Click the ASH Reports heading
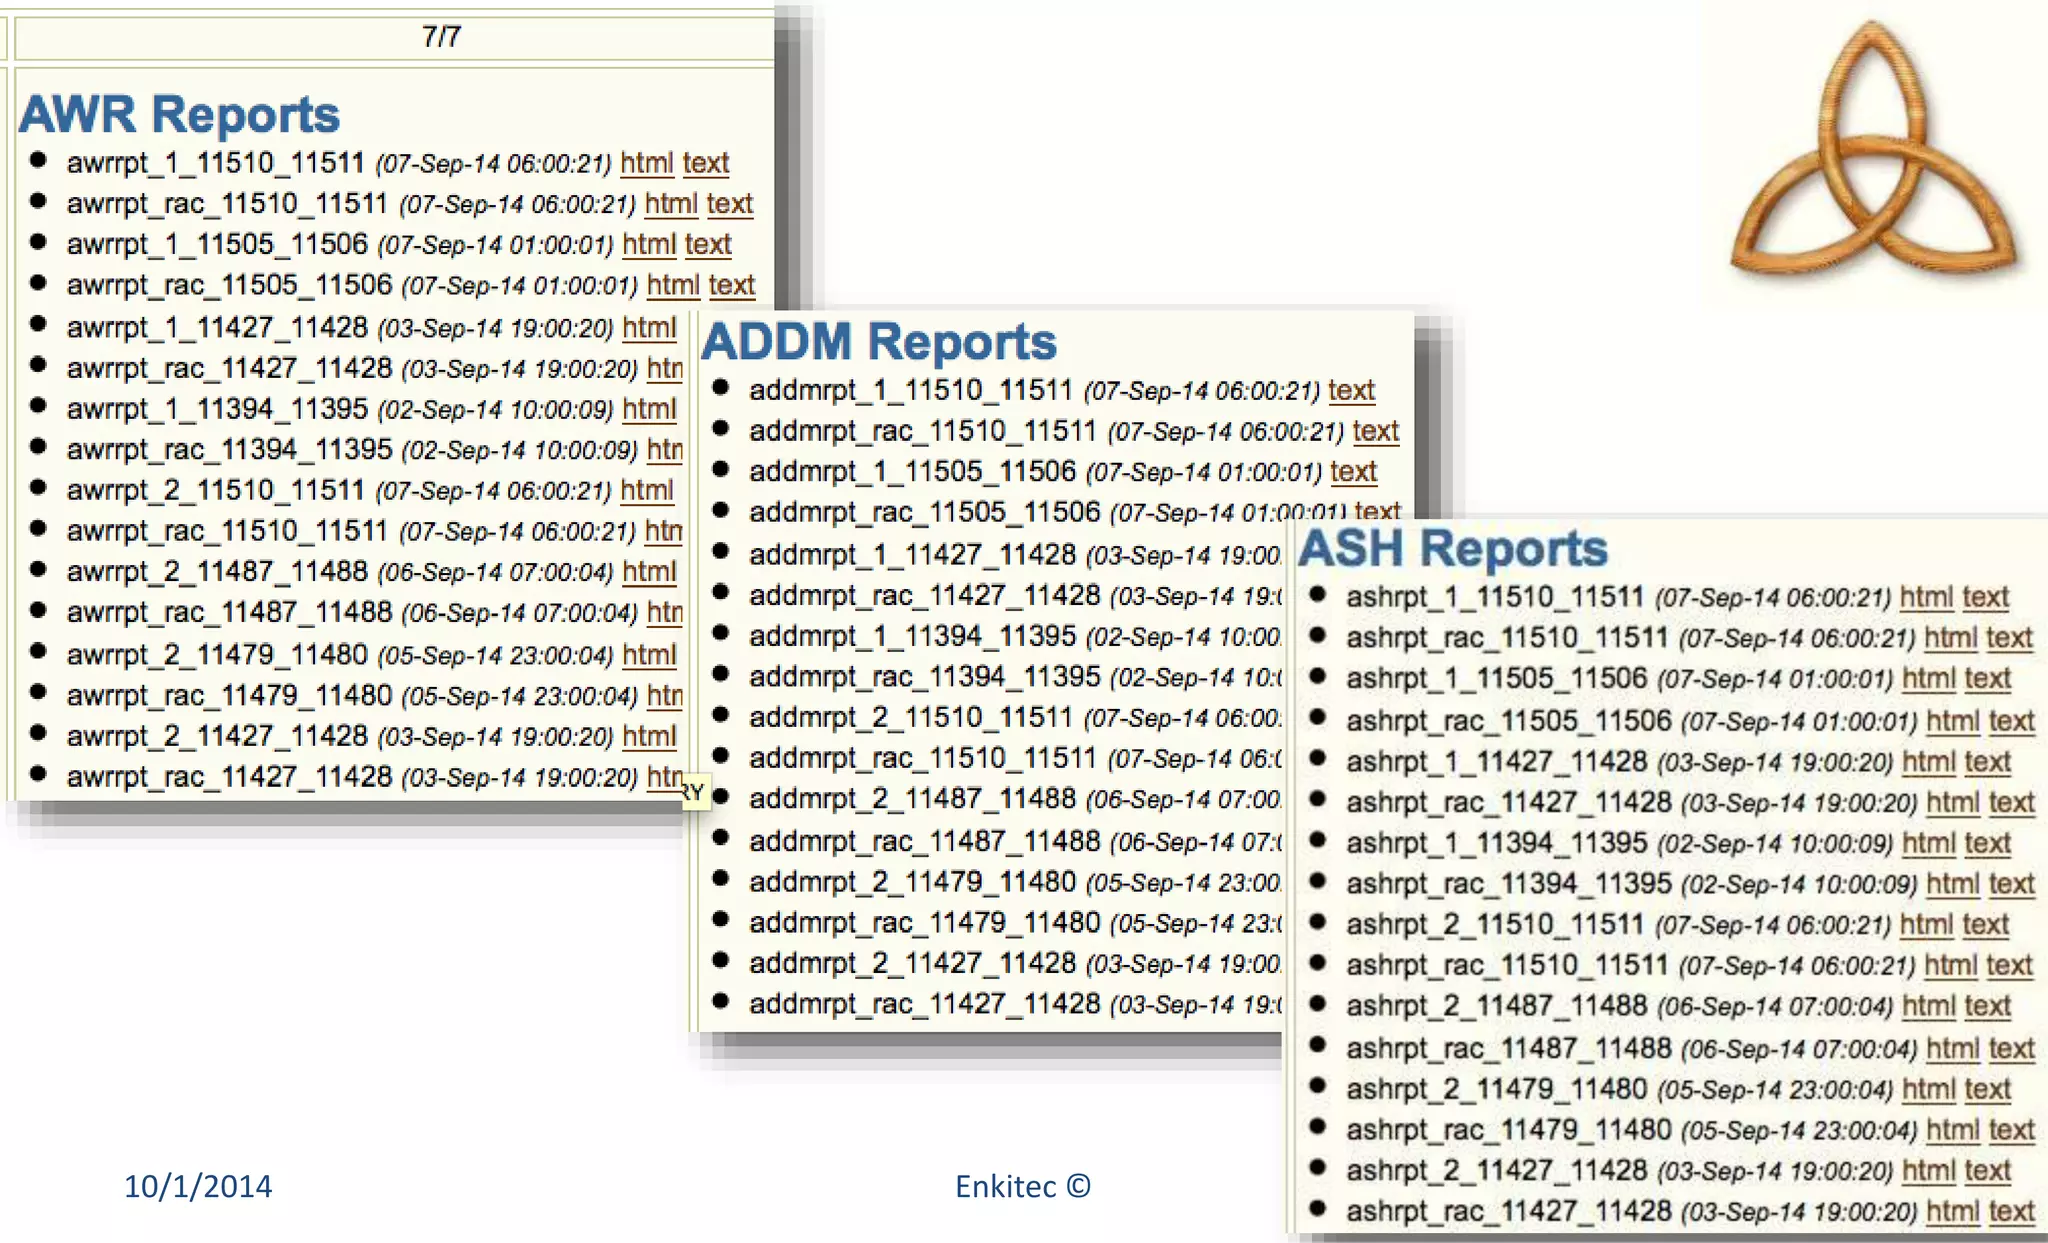The height and width of the screenshot is (1243, 2048). coord(1452,549)
